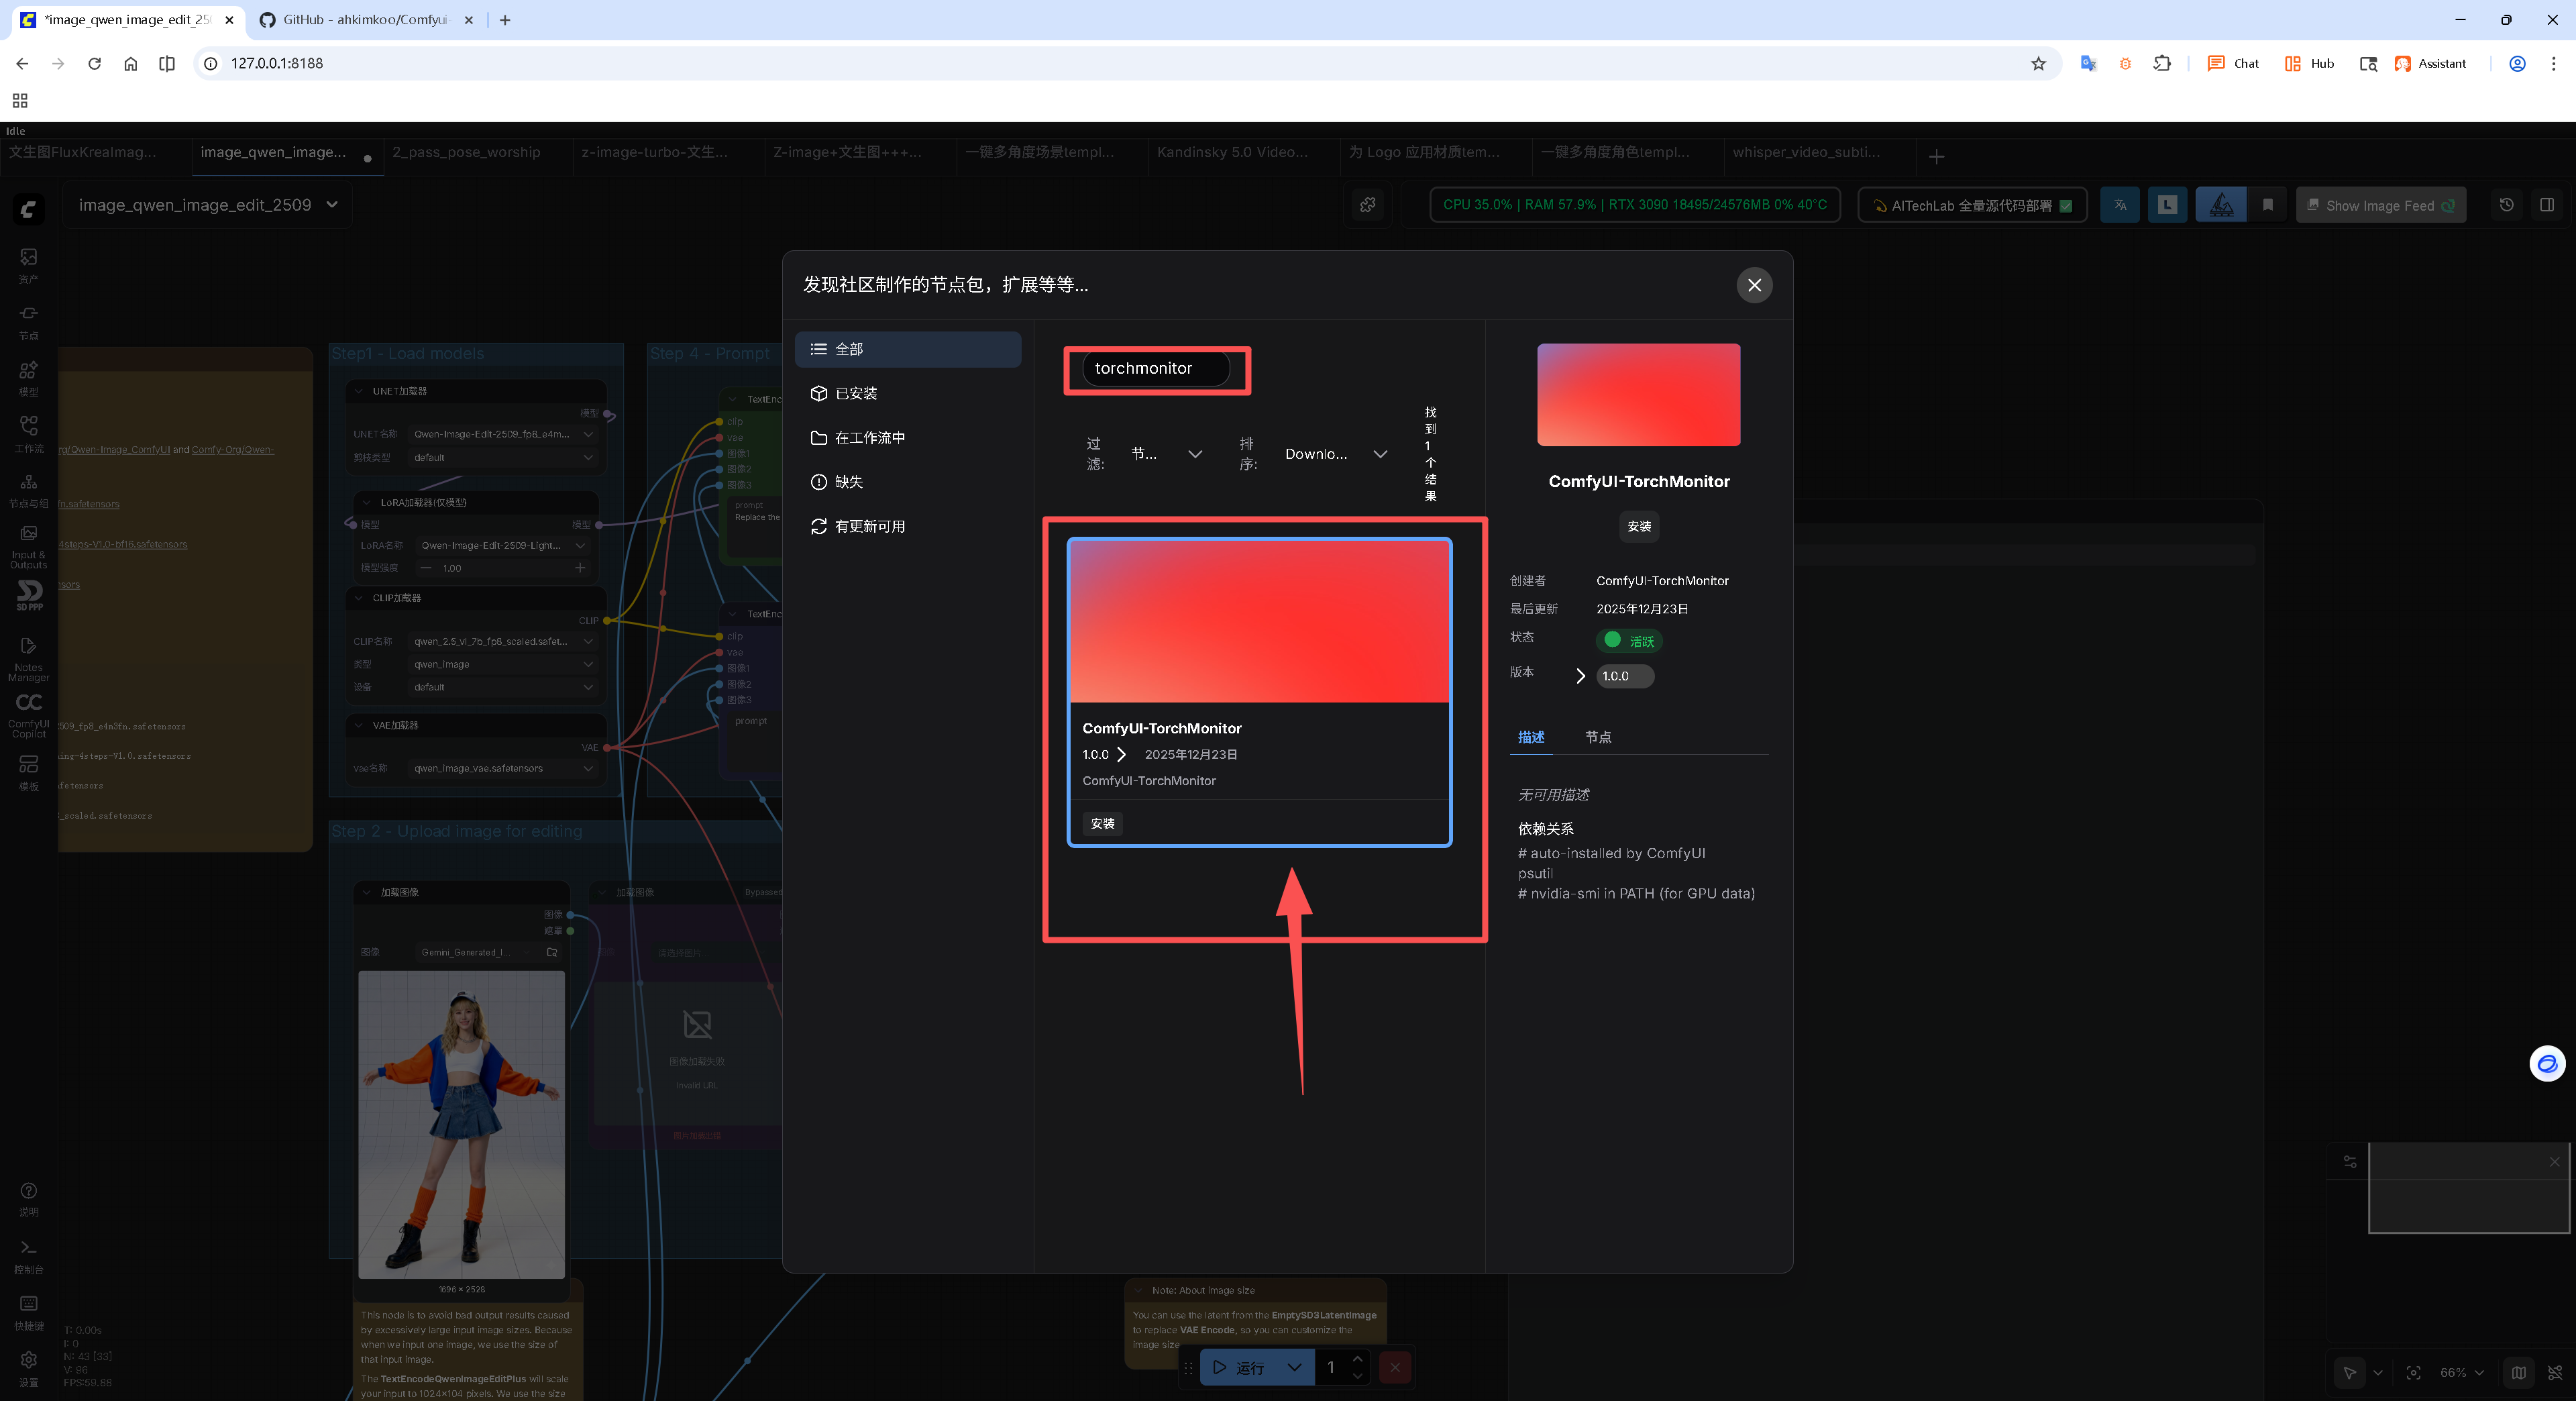Toggle the AITechLab source deployment checkbox
Viewport: 2576px width, 1401px height.
(x=2066, y=206)
